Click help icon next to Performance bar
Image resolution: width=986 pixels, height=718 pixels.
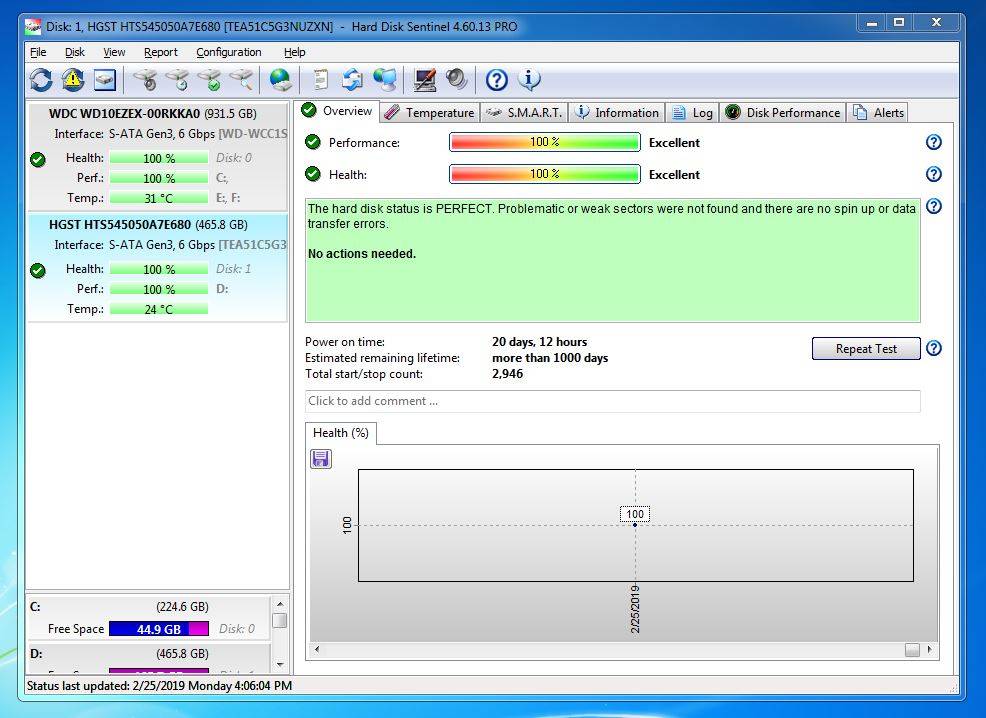tap(933, 143)
